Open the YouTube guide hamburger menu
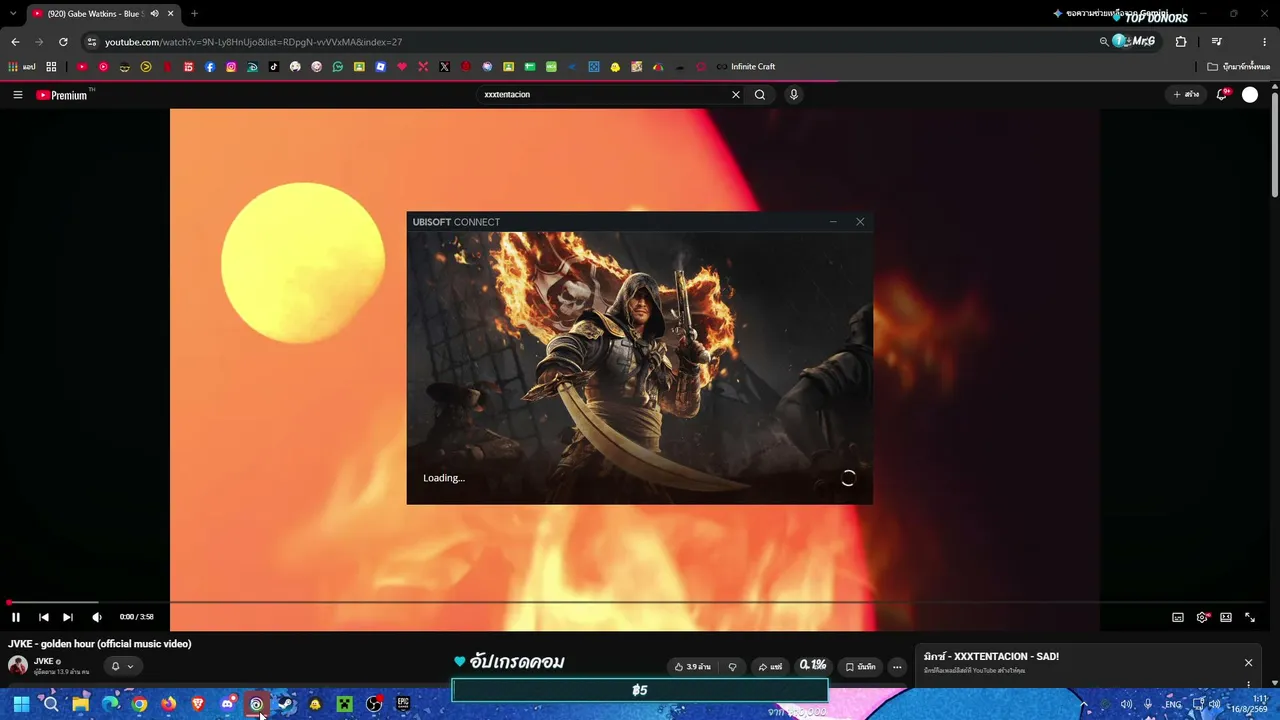The width and height of the screenshot is (1280, 720). pyautogui.click(x=18, y=95)
